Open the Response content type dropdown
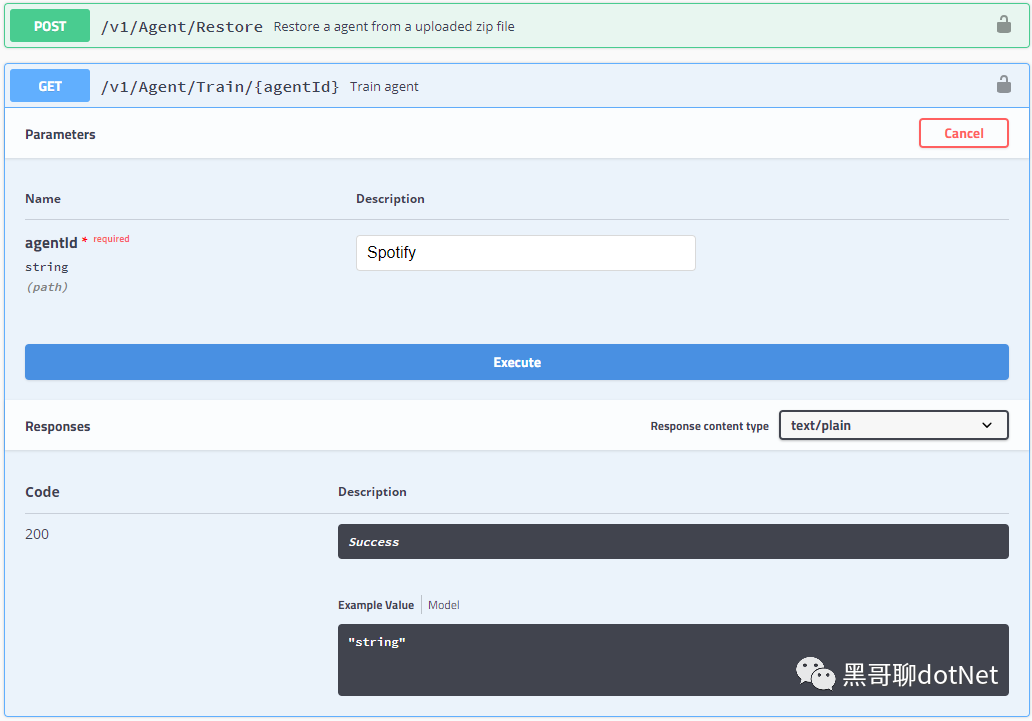This screenshot has height=721, width=1032. click(x=893, y=425)
